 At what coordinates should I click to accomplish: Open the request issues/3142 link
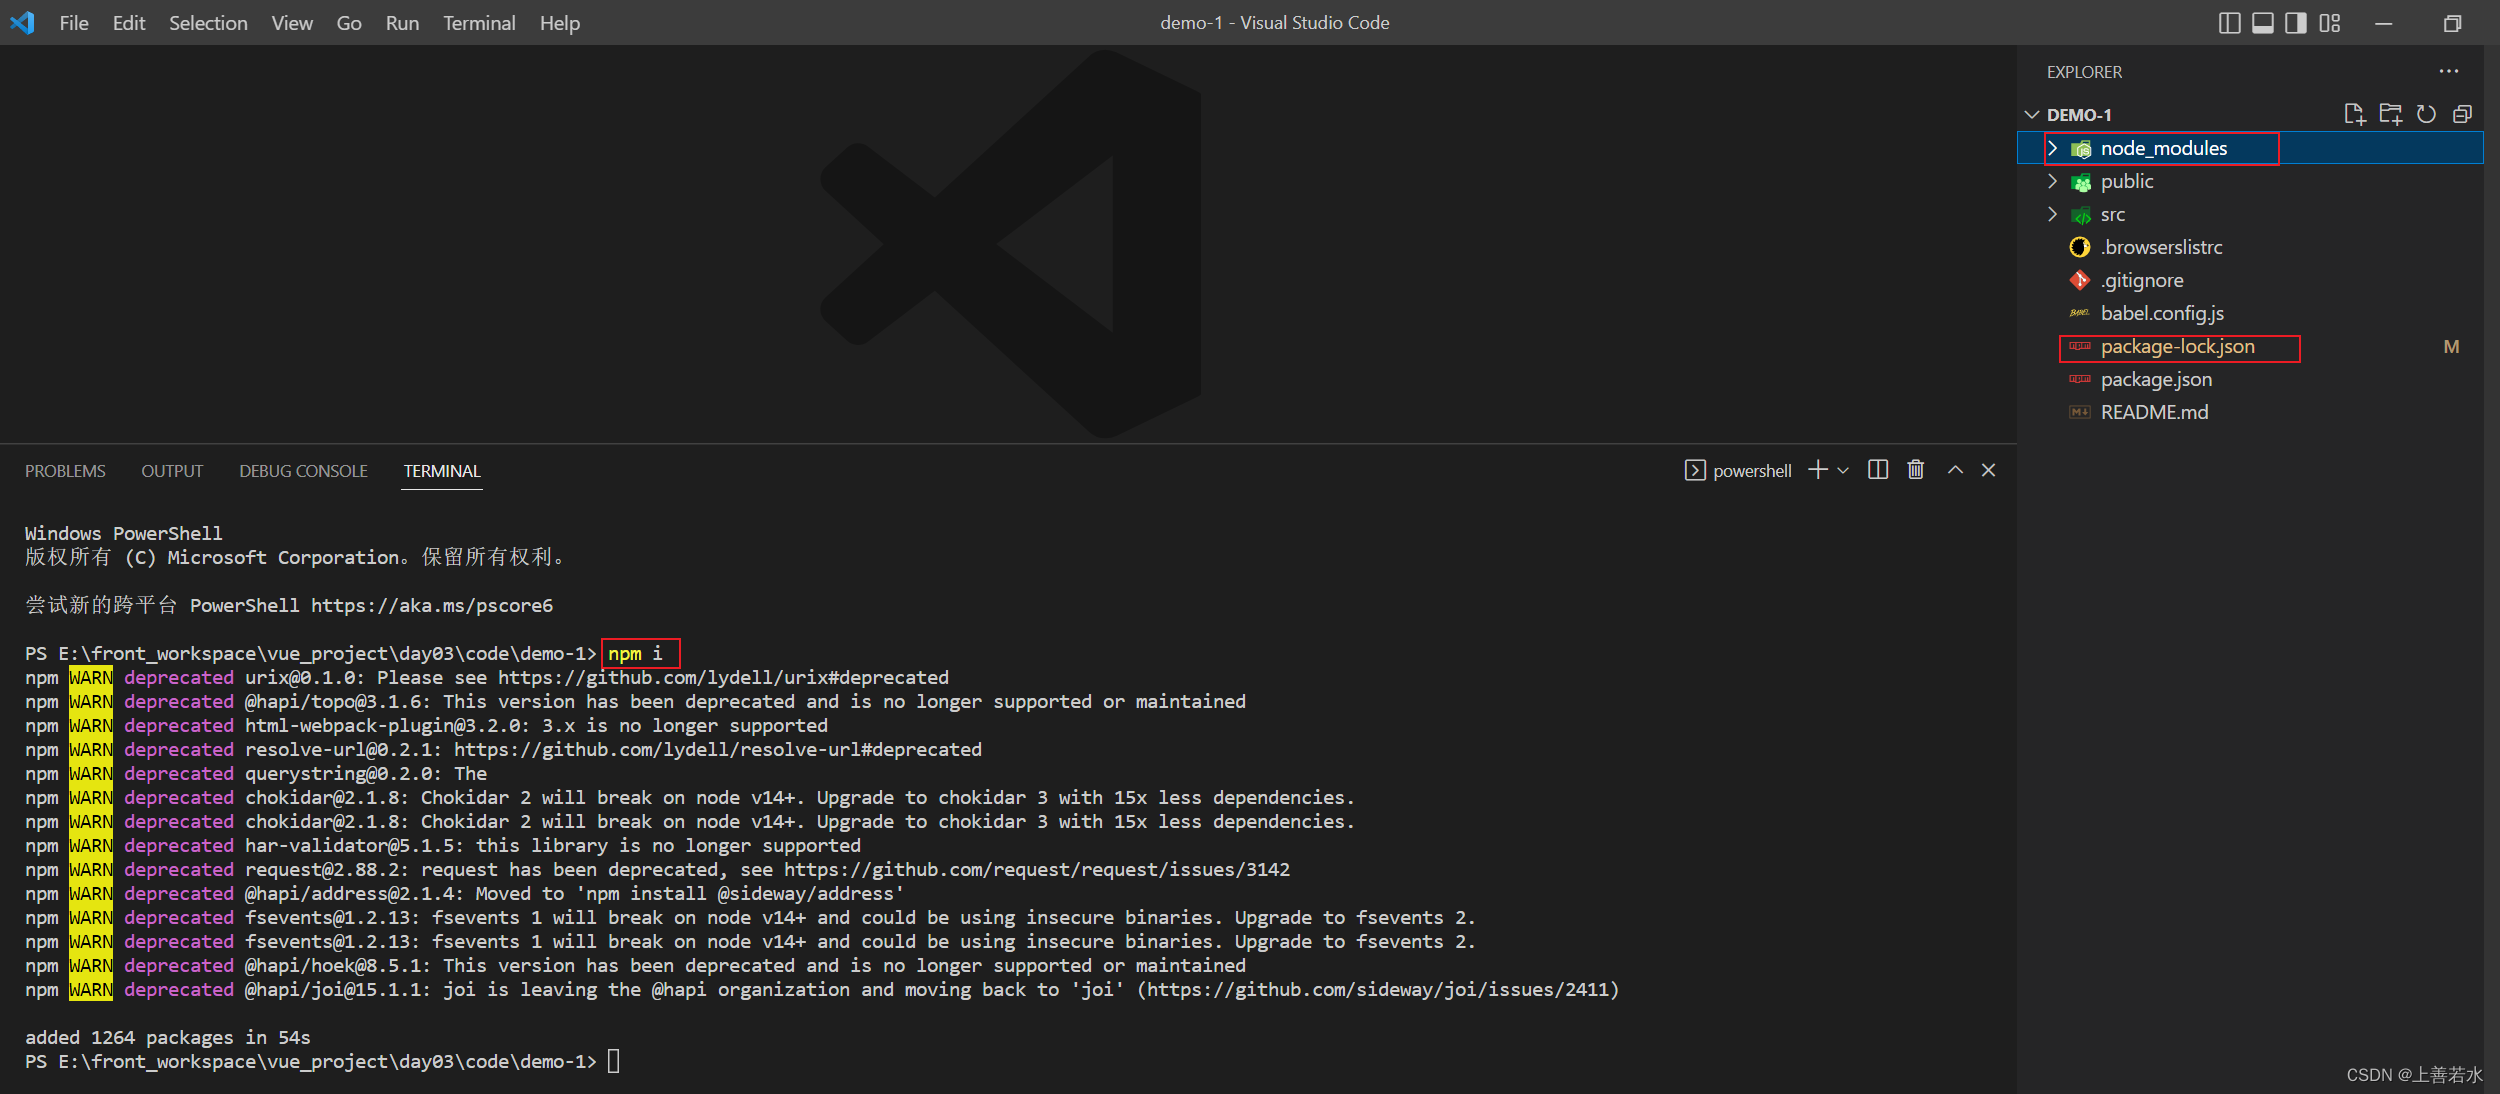pos(1037,869)
